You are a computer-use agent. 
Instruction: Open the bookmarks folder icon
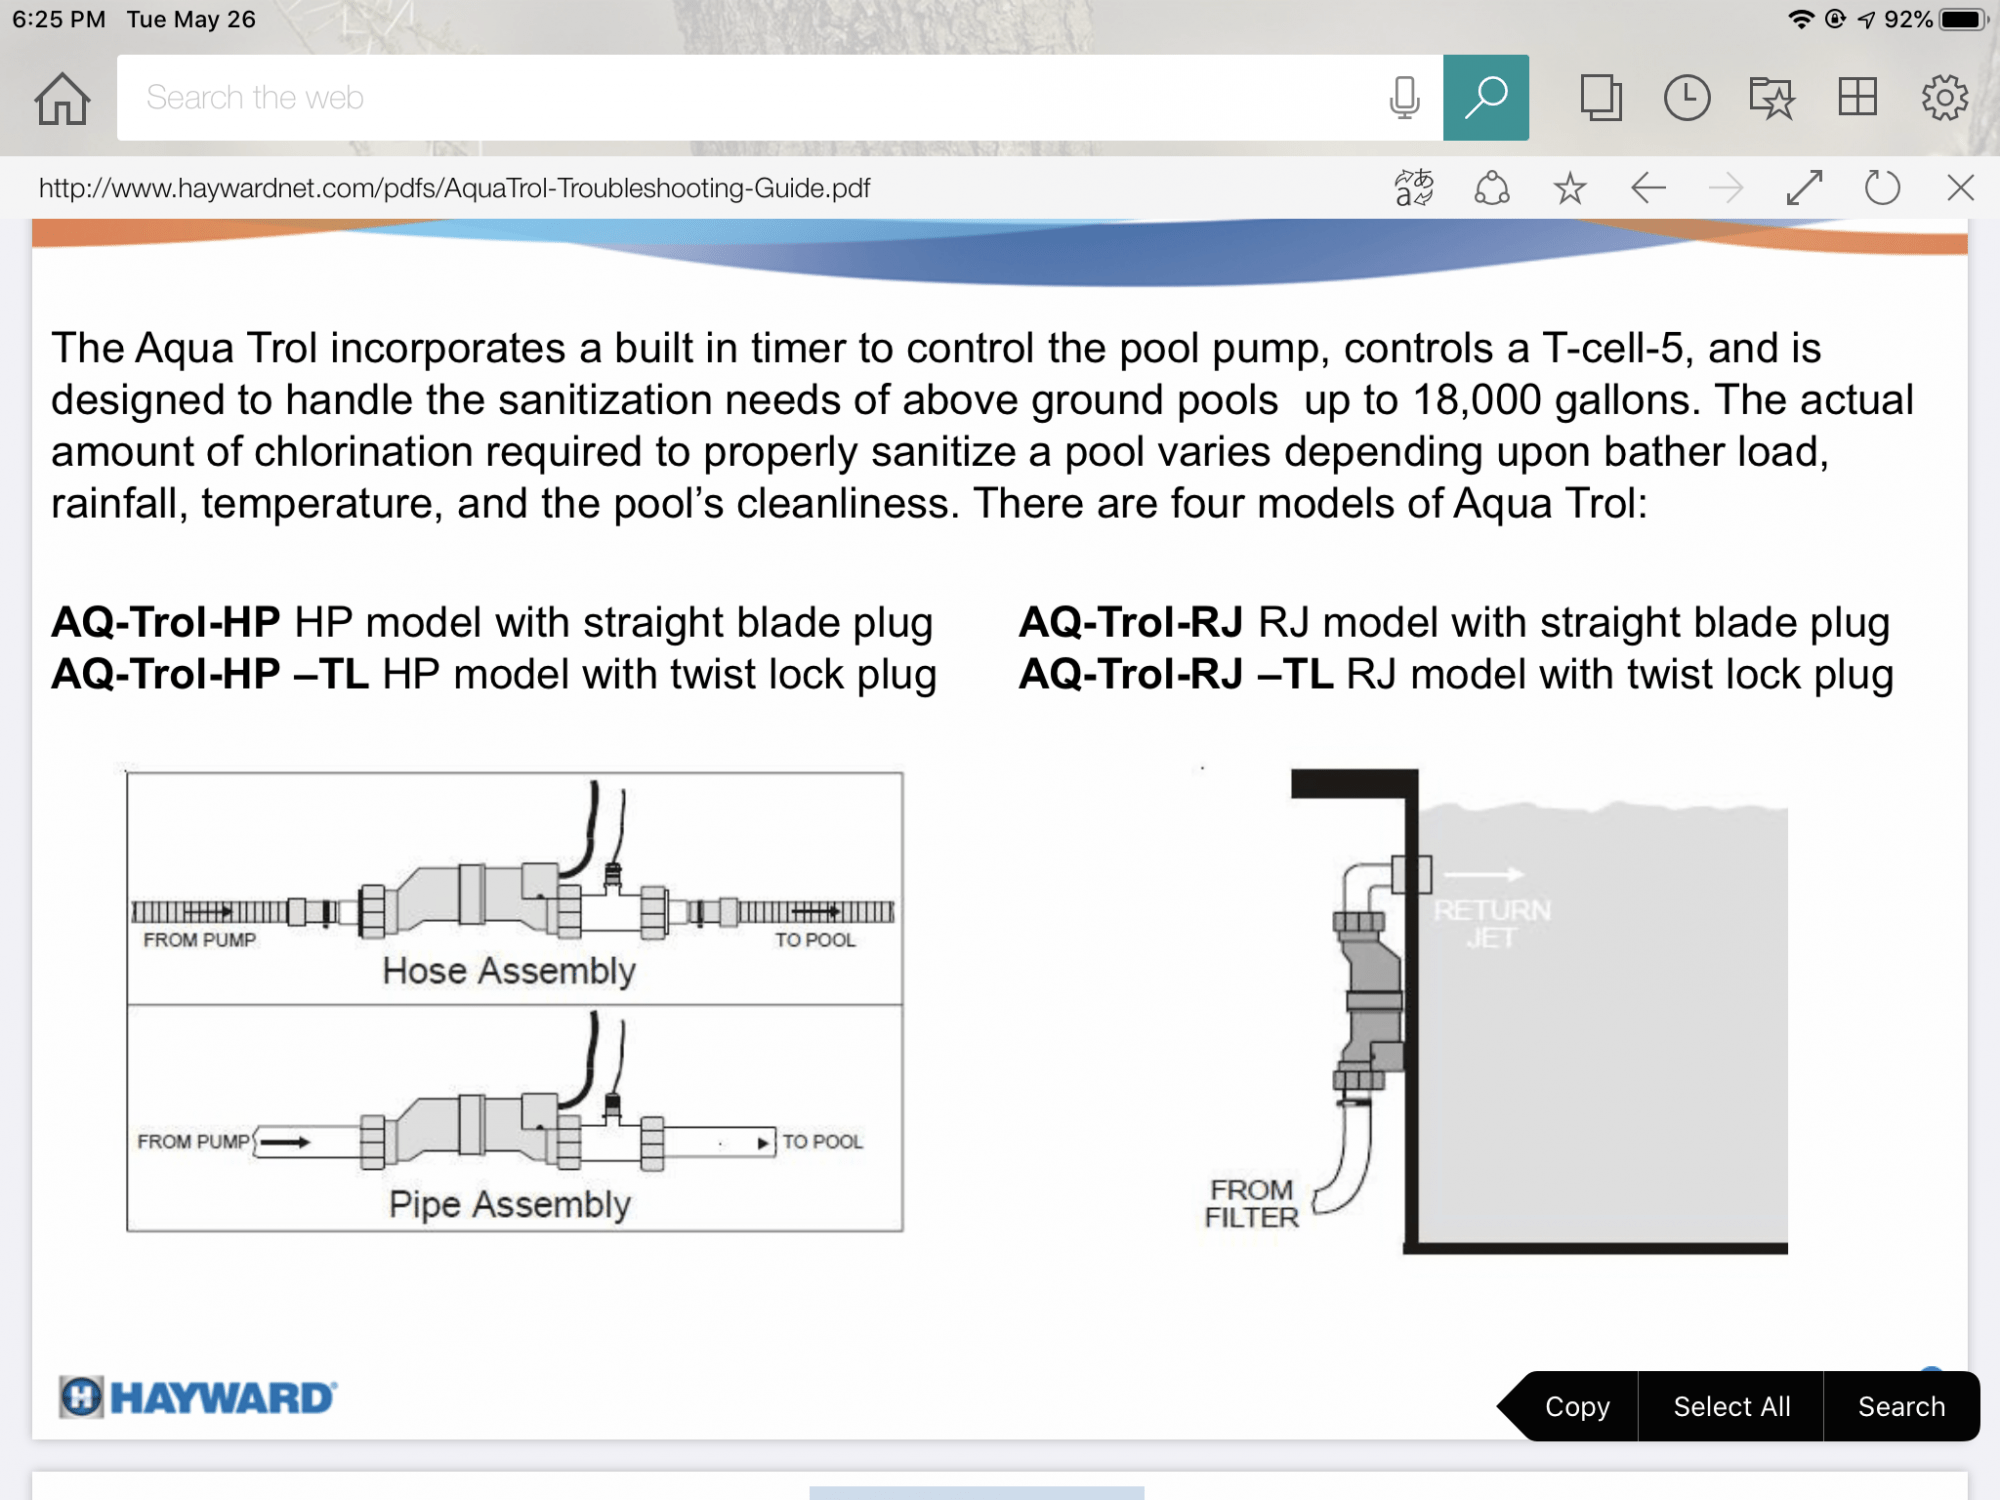[1772, 98]
